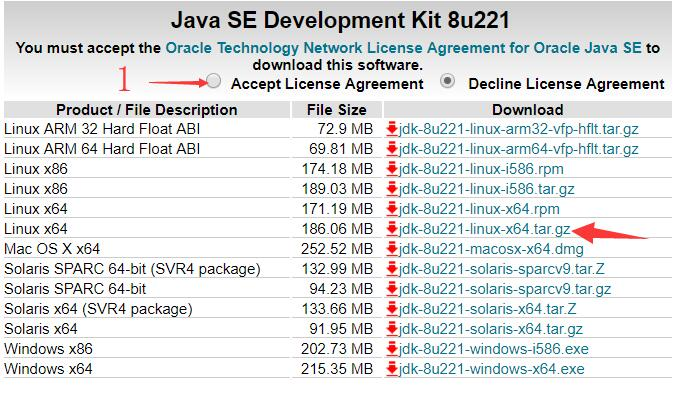This screenshot has width=674, height=399.
Task: Download jdk-8u221-windows-i586.exe link
Action: tap(493, 349)
